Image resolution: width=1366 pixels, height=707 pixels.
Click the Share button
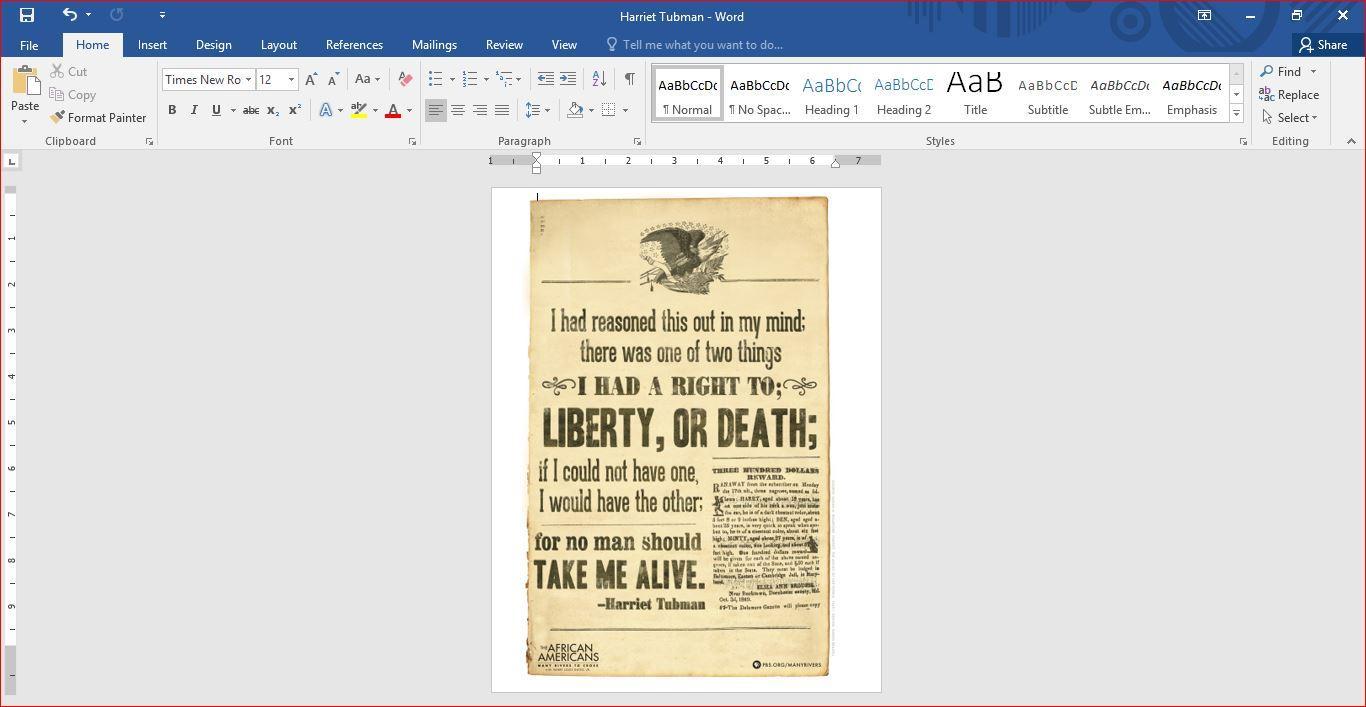(1322, 45)
